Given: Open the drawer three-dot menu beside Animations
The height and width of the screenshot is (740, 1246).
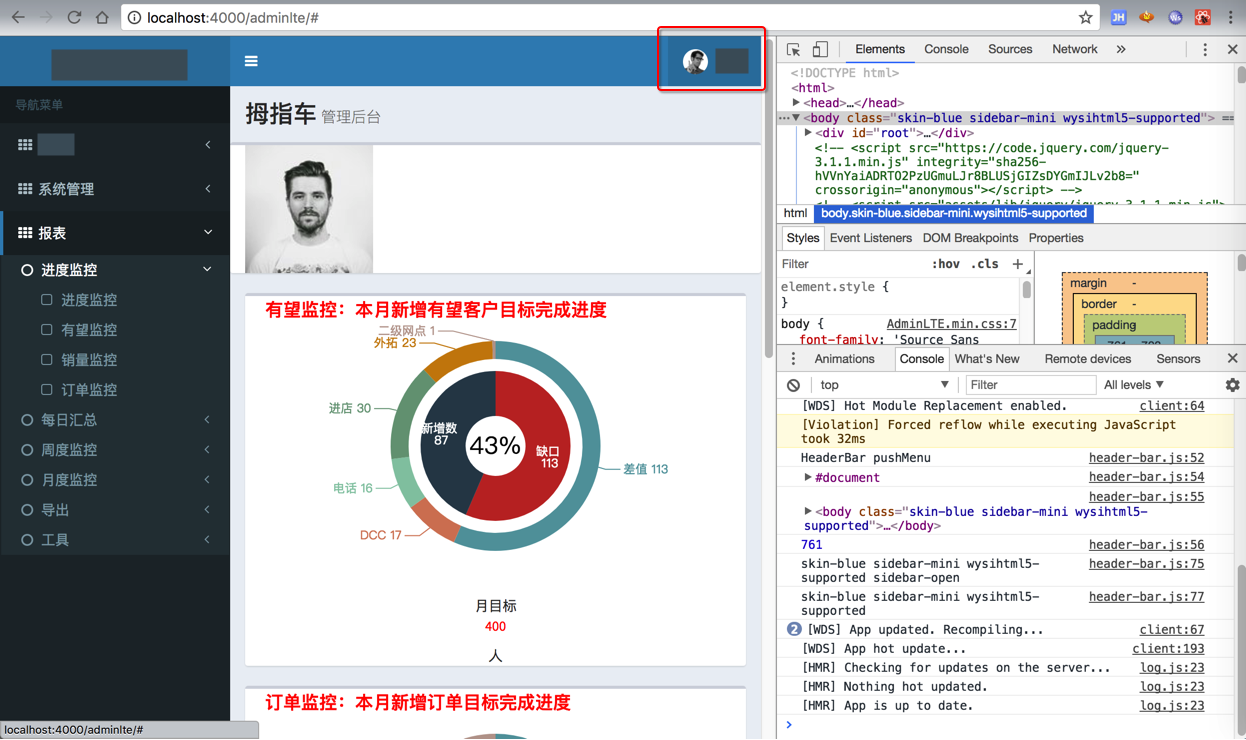Looking at the screenshot, I should coord(793,359).
